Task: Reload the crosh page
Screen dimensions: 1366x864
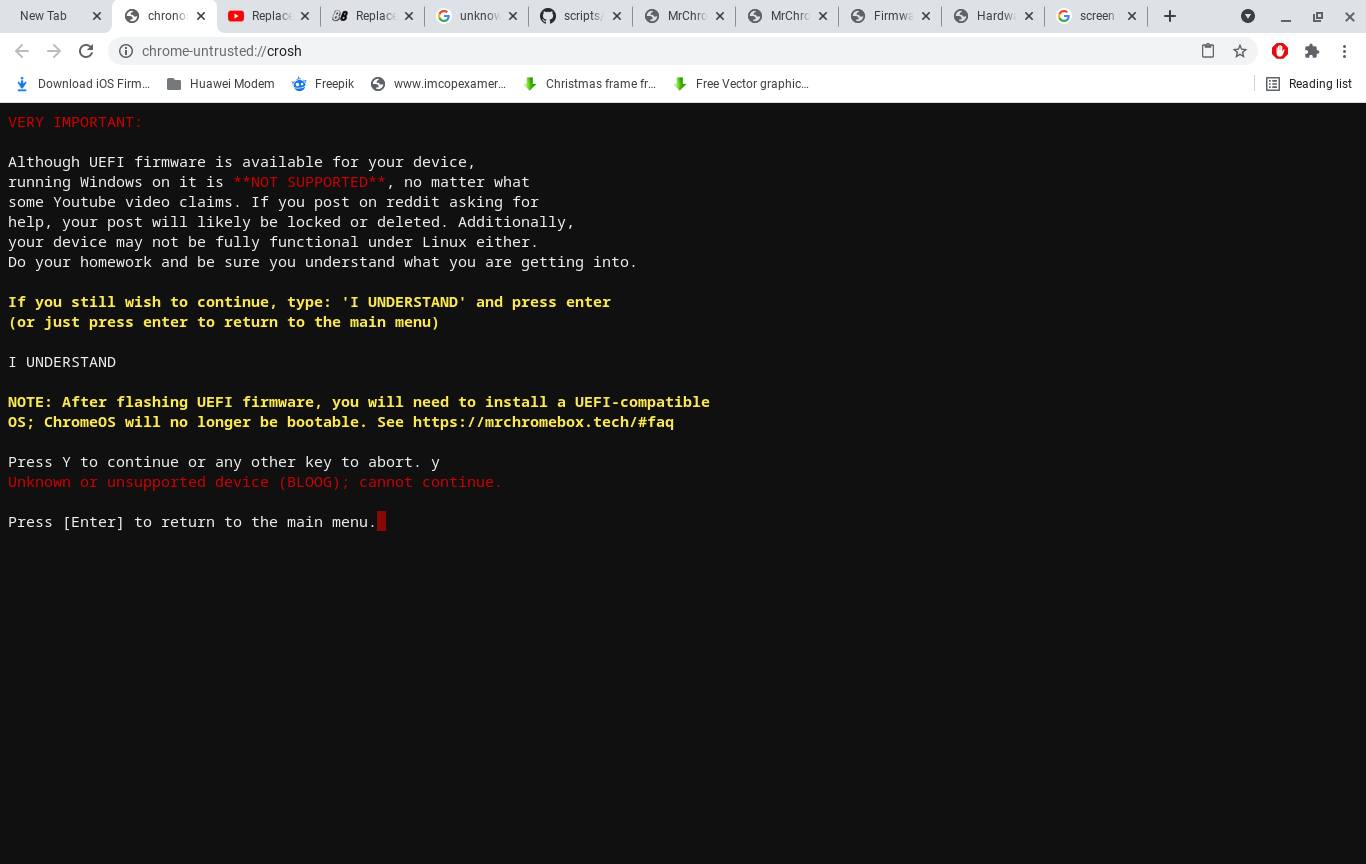Action: (86, 51)
